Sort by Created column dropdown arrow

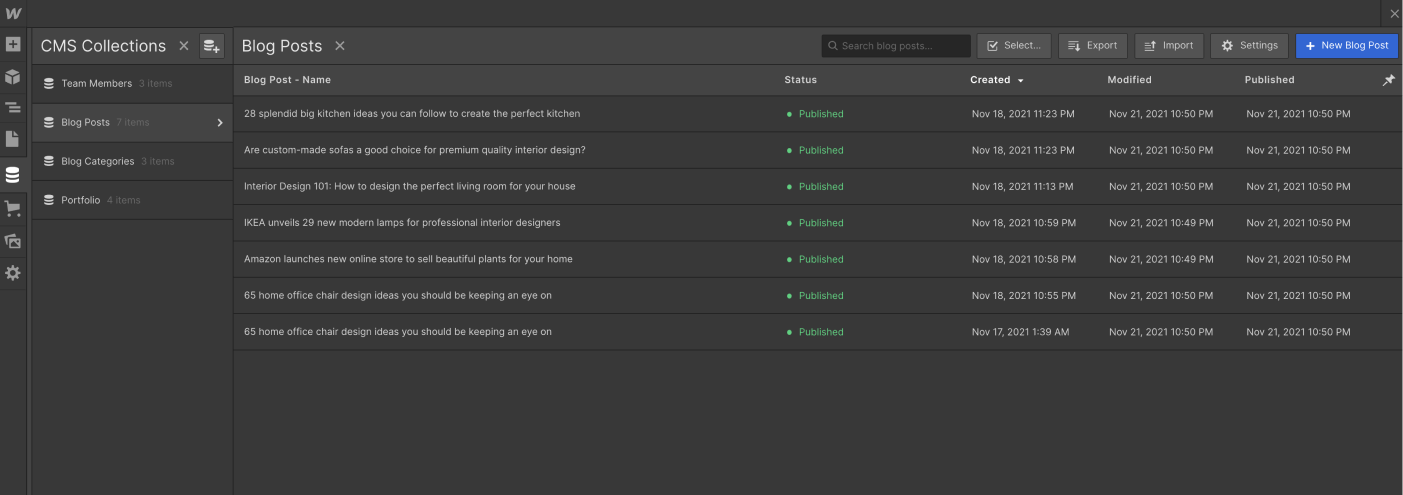tap(1021, 80)
